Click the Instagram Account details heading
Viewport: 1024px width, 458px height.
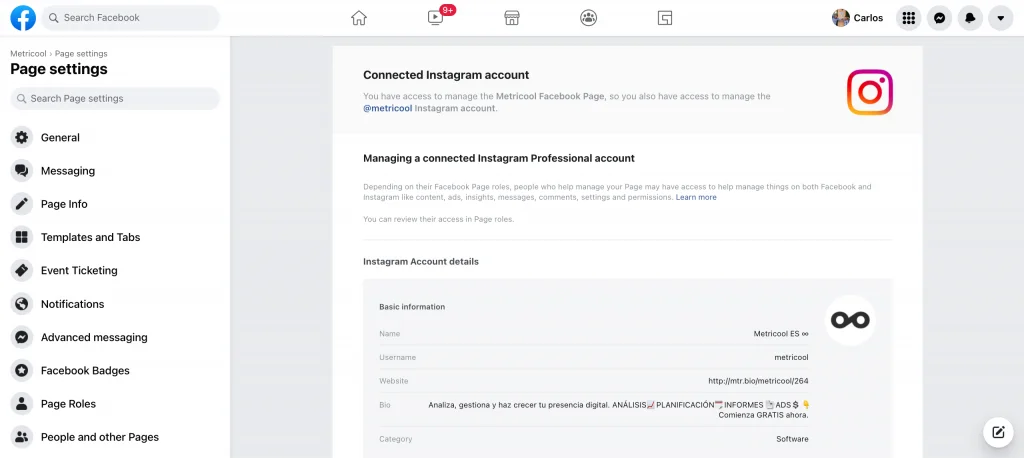(421, 261)
